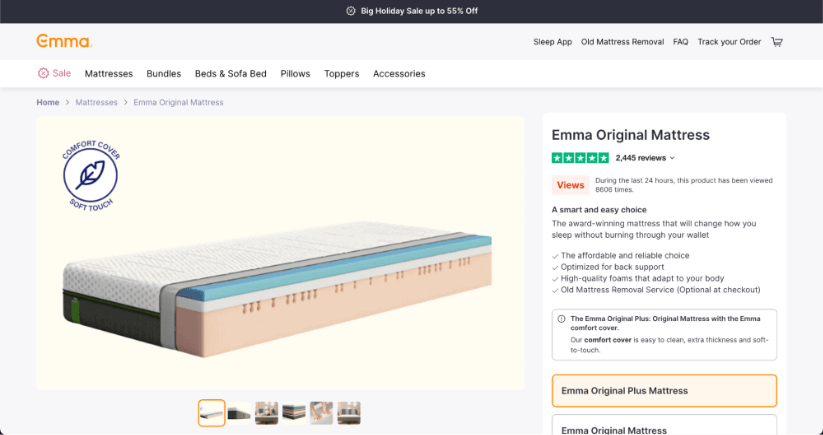
Task: Open Old Mattress Removal link
Action: coord(622,42)
